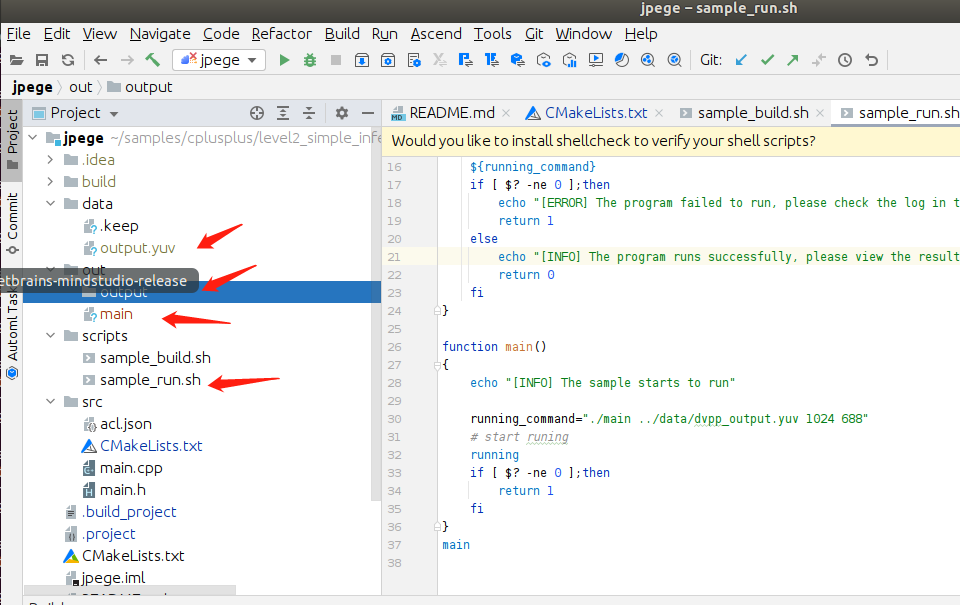This screenshot has height=605, width=960.
Task: Open the Tools menu
Action: [x=492, y=34]
